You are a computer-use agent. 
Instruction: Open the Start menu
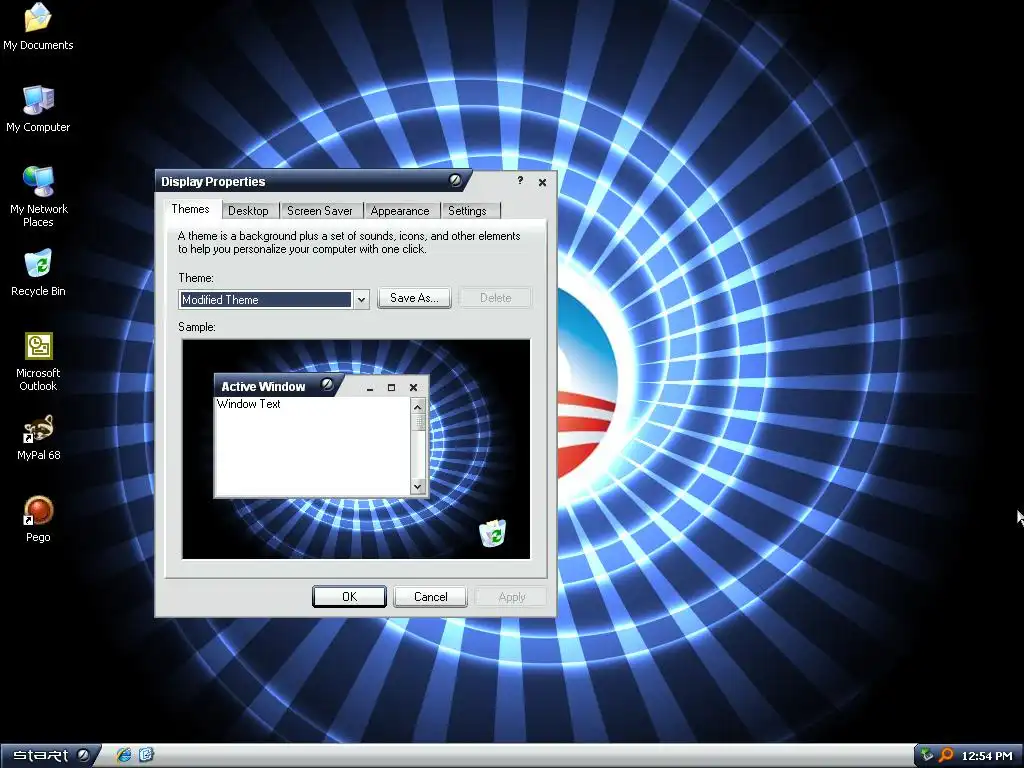tap(50, 756)
